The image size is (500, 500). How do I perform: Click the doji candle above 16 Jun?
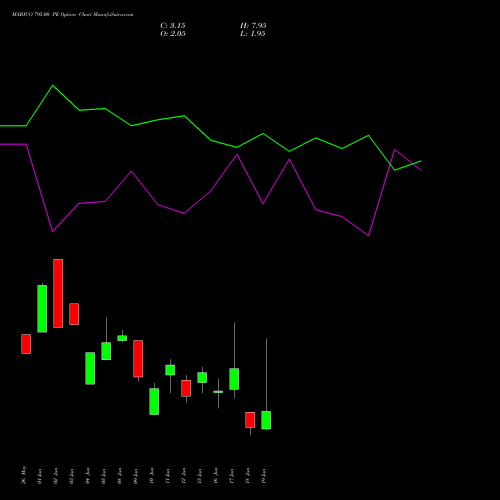pyautogui.click(x=218, y=392)
